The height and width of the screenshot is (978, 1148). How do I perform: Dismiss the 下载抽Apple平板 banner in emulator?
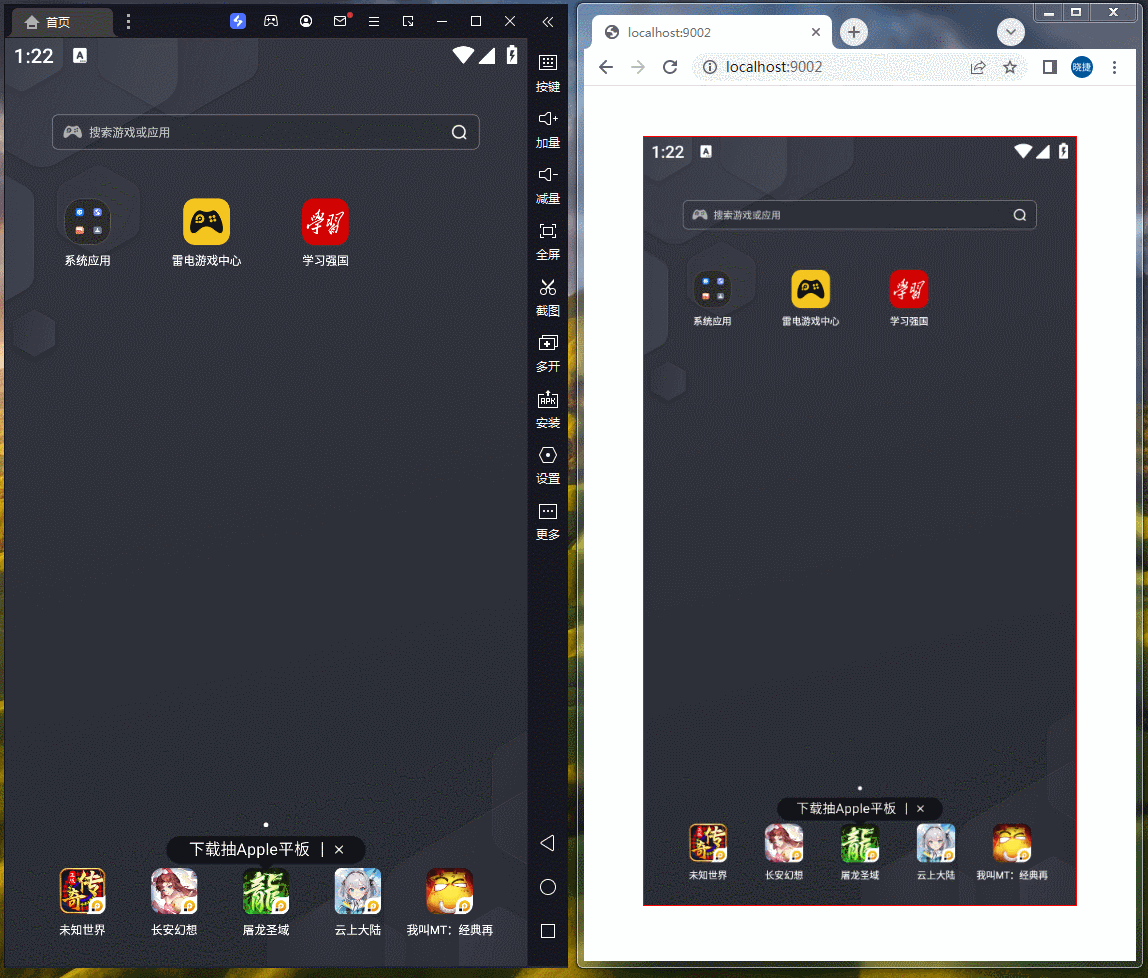point(339,850)
